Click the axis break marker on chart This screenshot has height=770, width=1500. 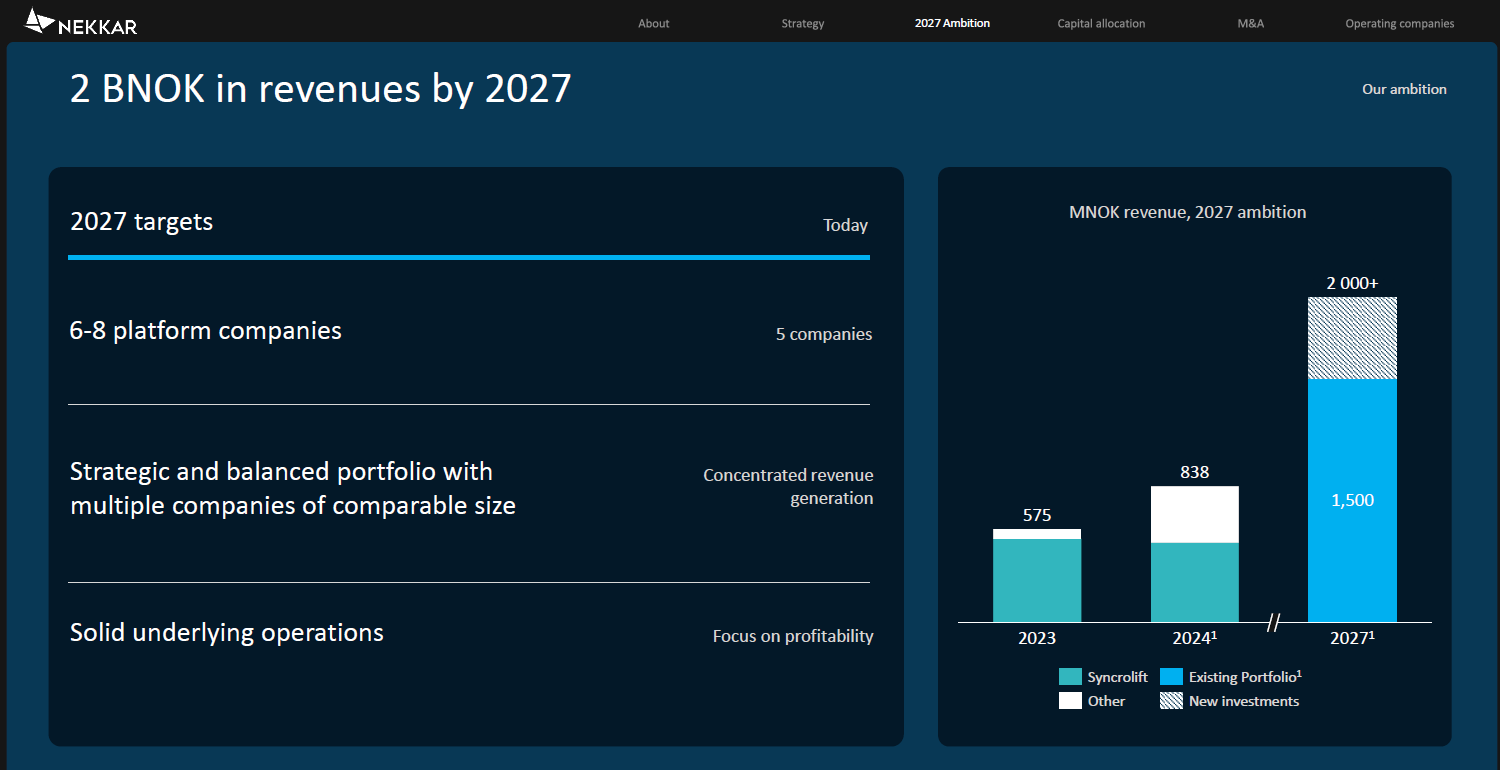click(x=1273, y=623)
